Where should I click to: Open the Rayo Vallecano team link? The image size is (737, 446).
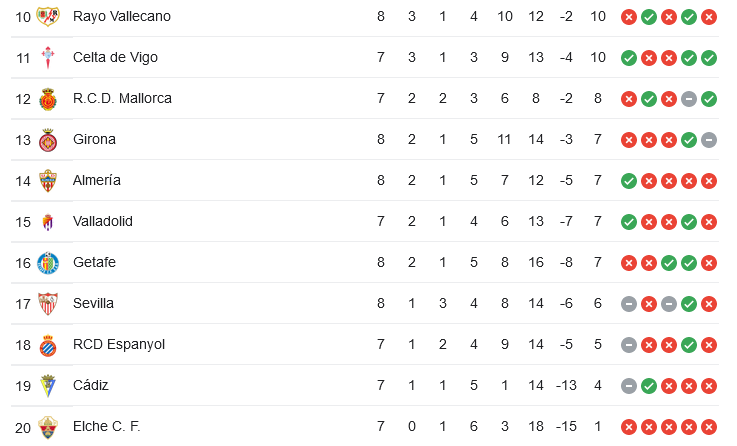click(122, 16)
